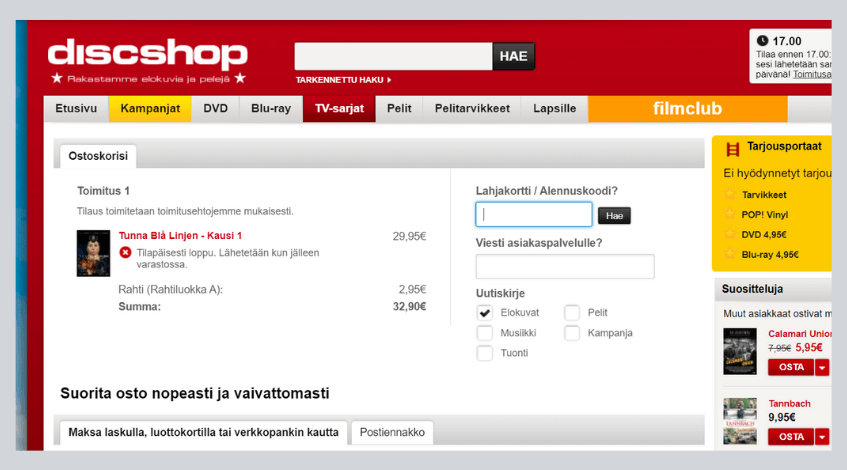Open the Pelitarvikkeet menu item
The width and height of the screenshot is (847, 470).
coord(472,109)
